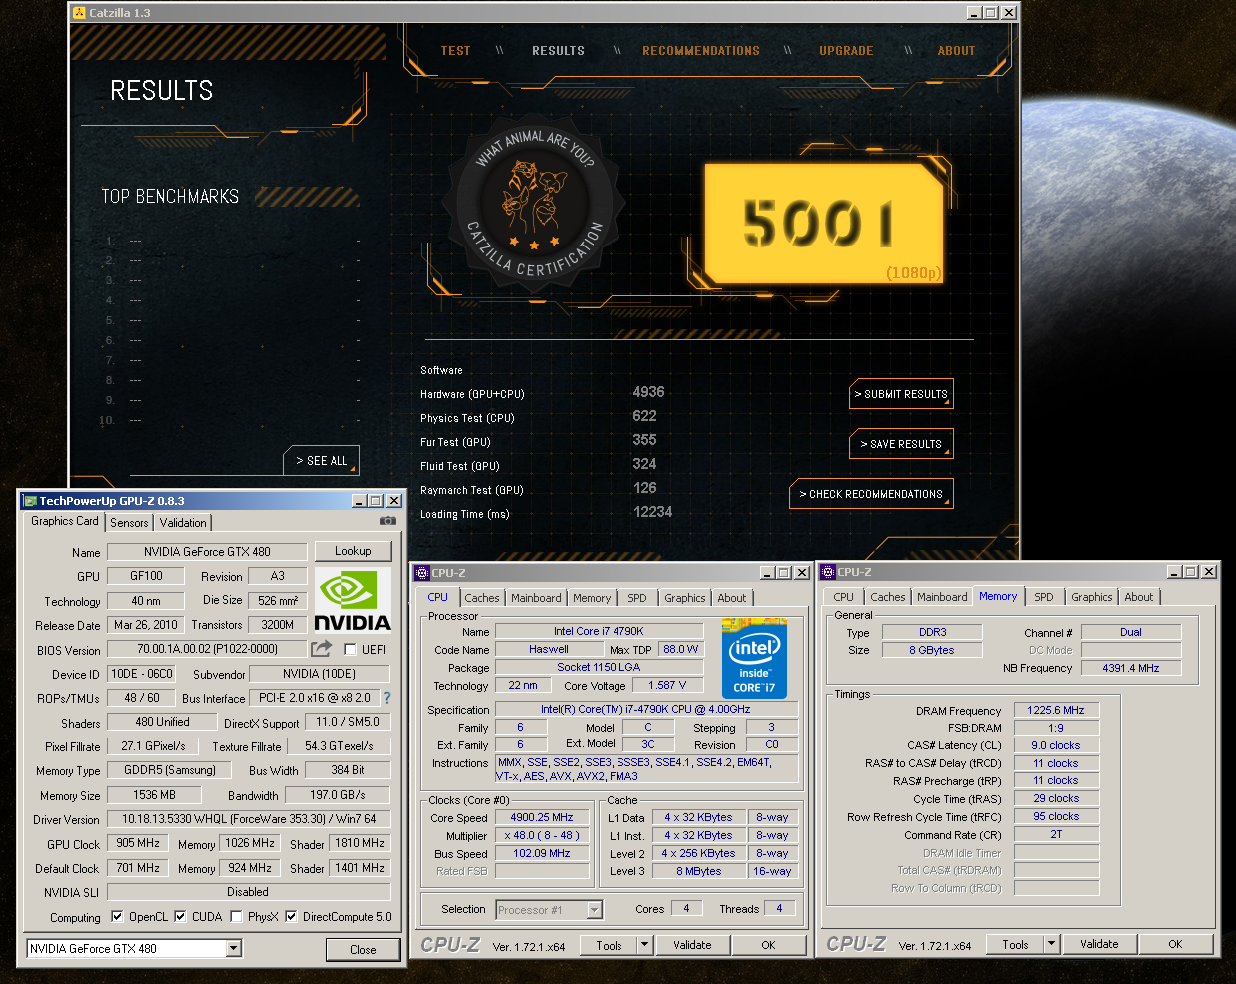The width and height of the screenshot is (1236, 984).
Task: Click the NVIDIA logo in GPU-Z
Action: [x=353, y=600]
